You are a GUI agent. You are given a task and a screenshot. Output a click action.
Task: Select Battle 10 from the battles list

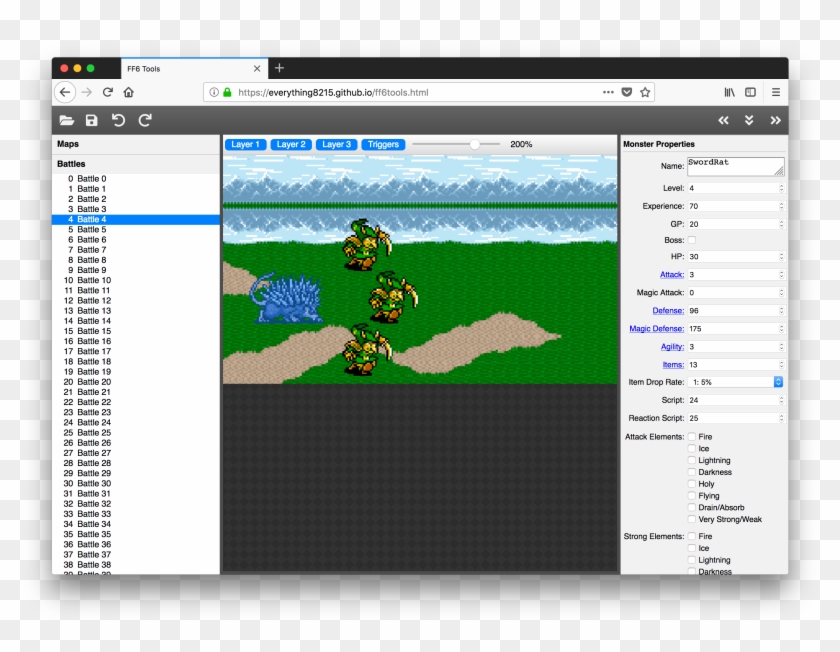[x=88, y=280]
